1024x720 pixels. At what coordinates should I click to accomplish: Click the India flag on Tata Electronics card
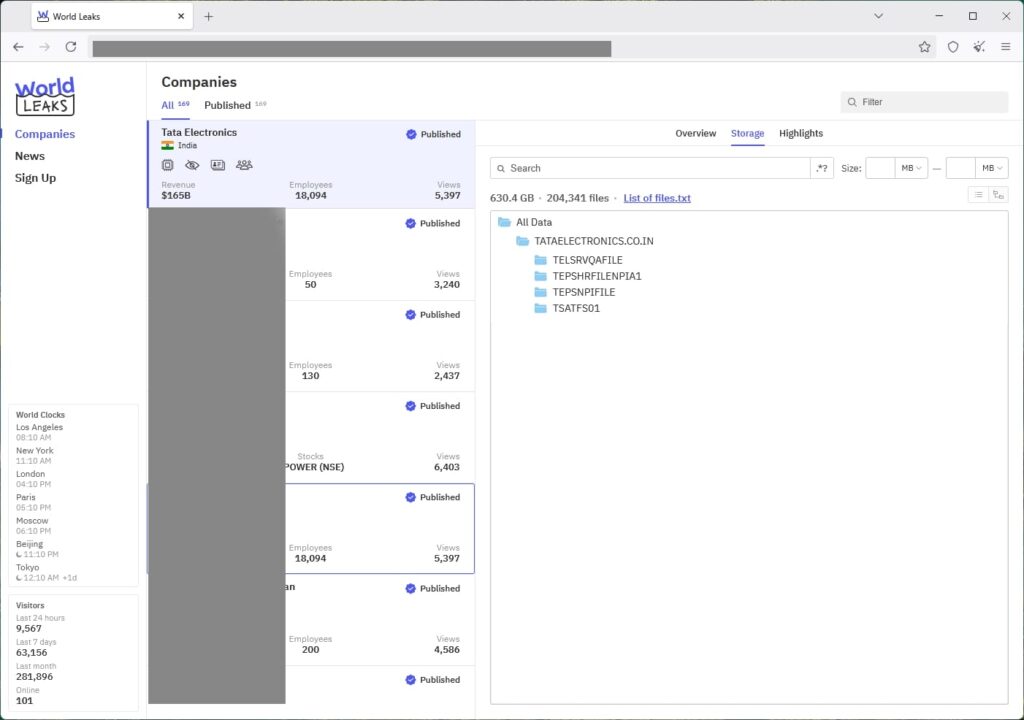pyautogui.click(x=168, y=146)
